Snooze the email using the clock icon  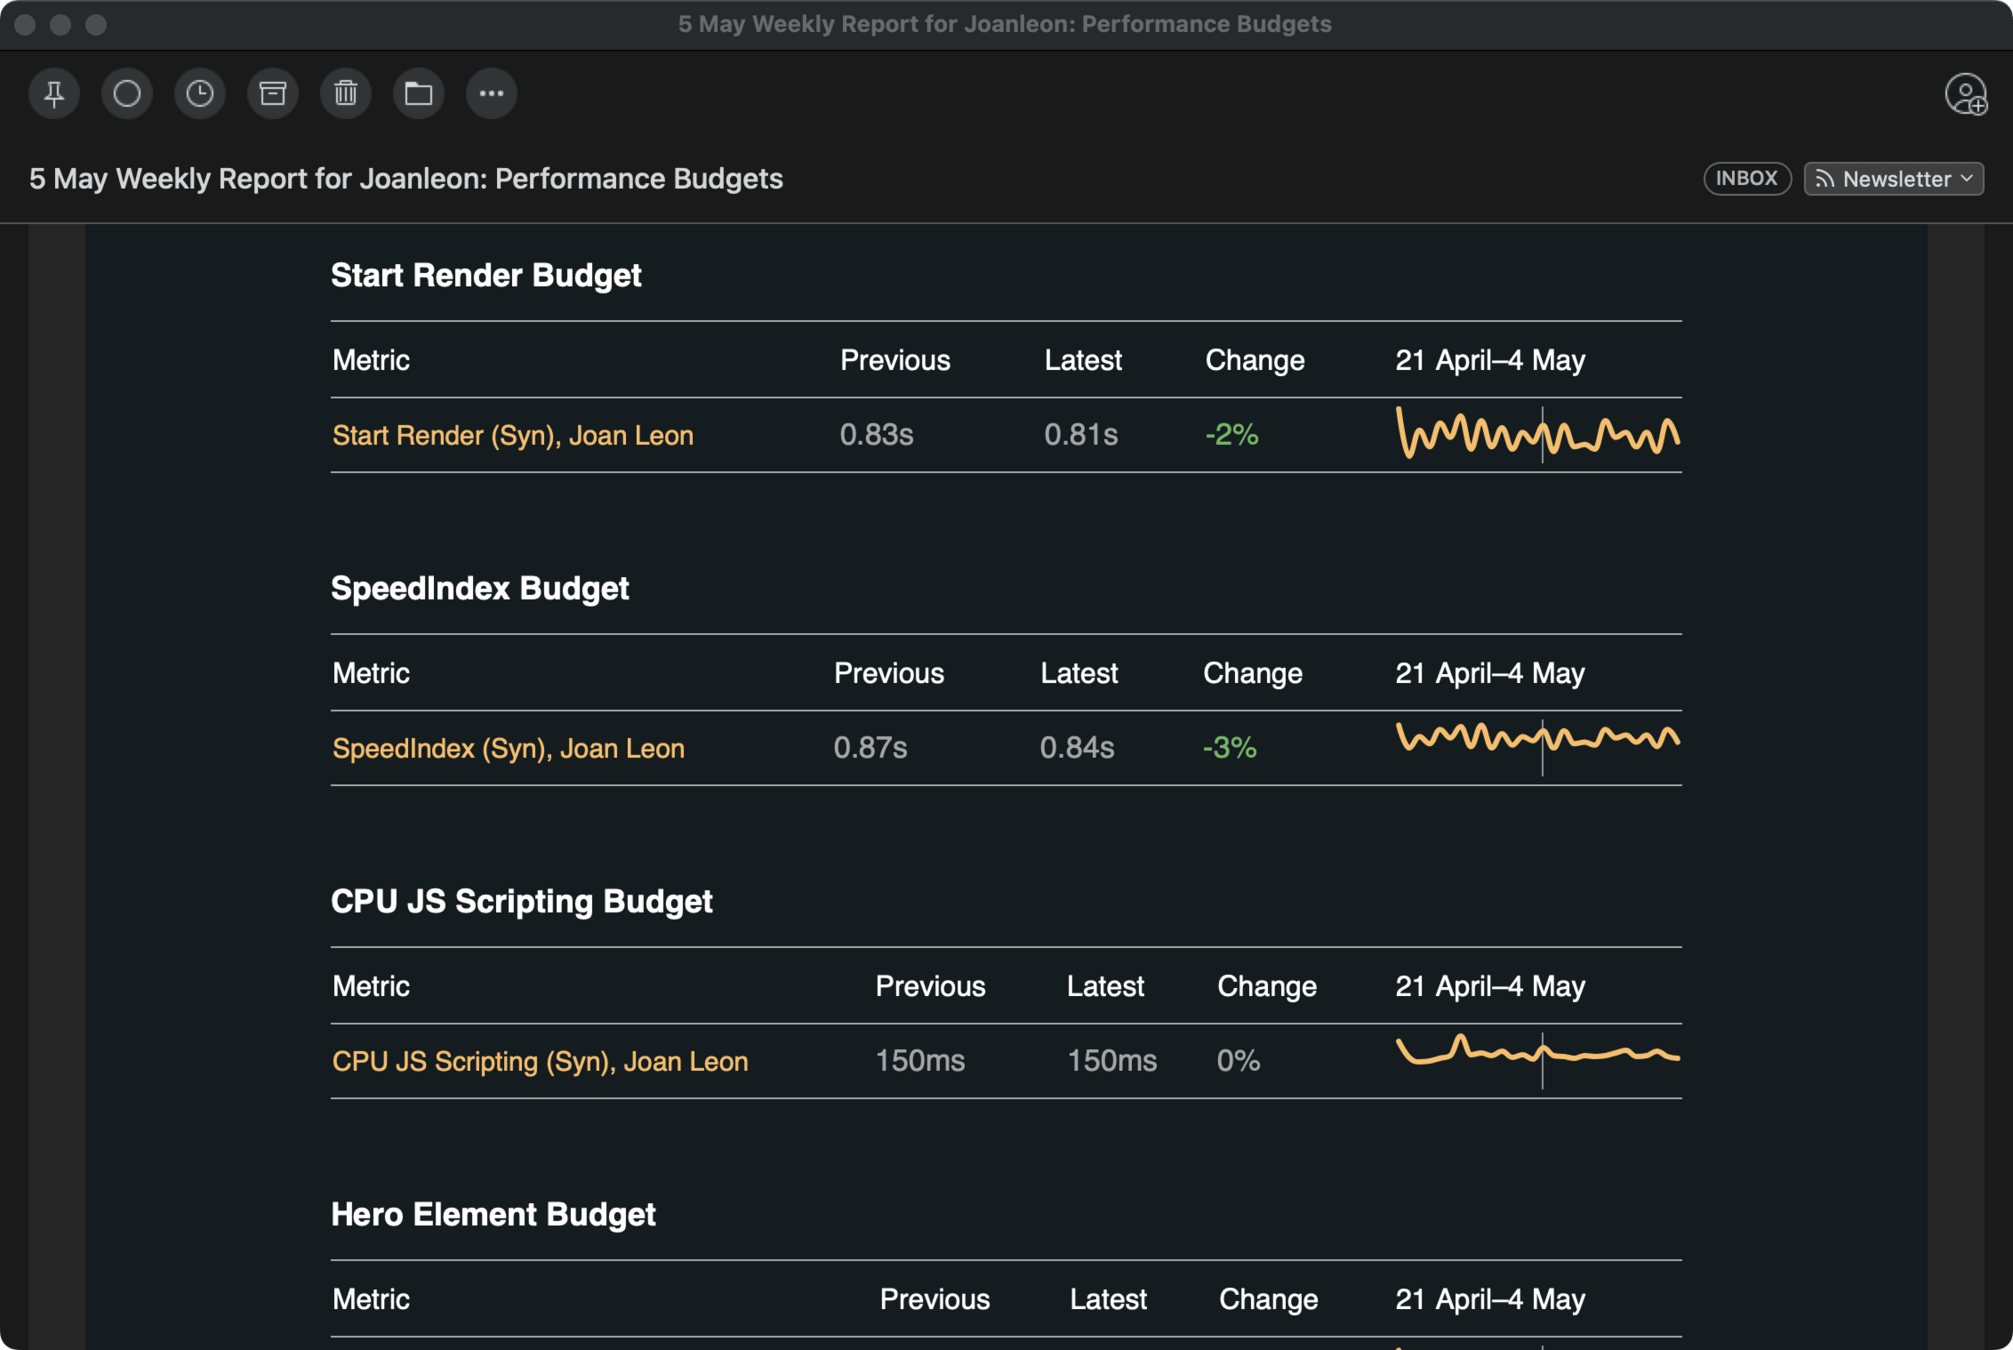coord(200,94)
